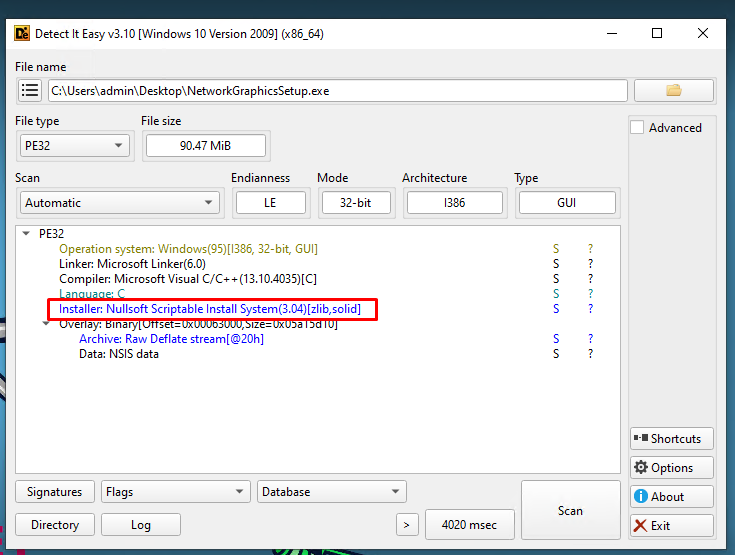Image resolution: width=735 pixels, height=555 pixels.
Task: Select the Installer: Nullsoft Scriptable Install System row
Action: coord(210,309)
